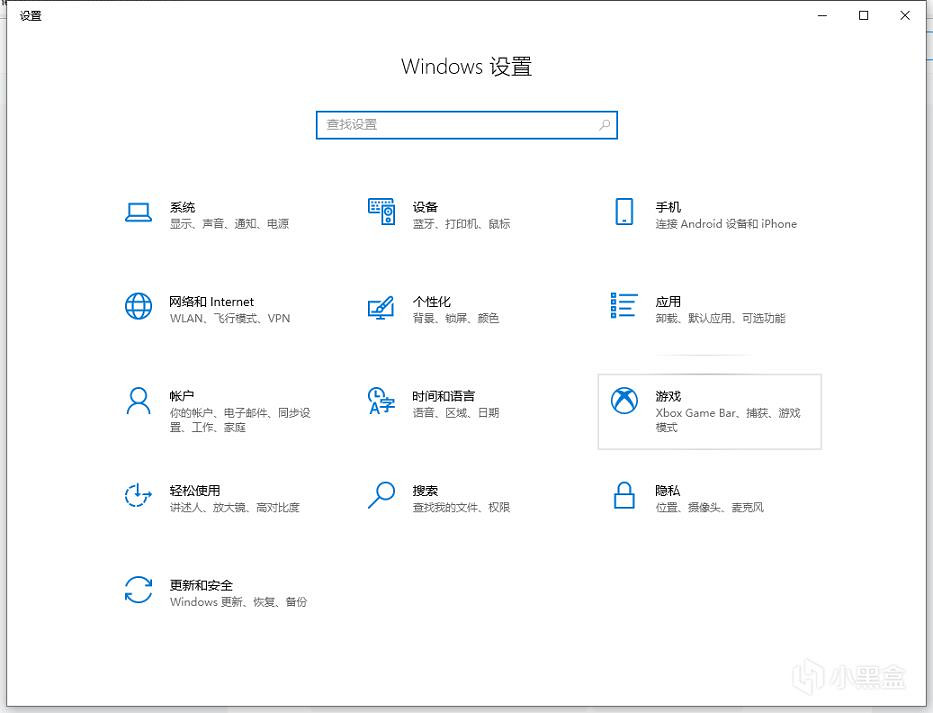933x713 pixels.
Task: Open 帐户 via the person icon
Action: [138, 401]
